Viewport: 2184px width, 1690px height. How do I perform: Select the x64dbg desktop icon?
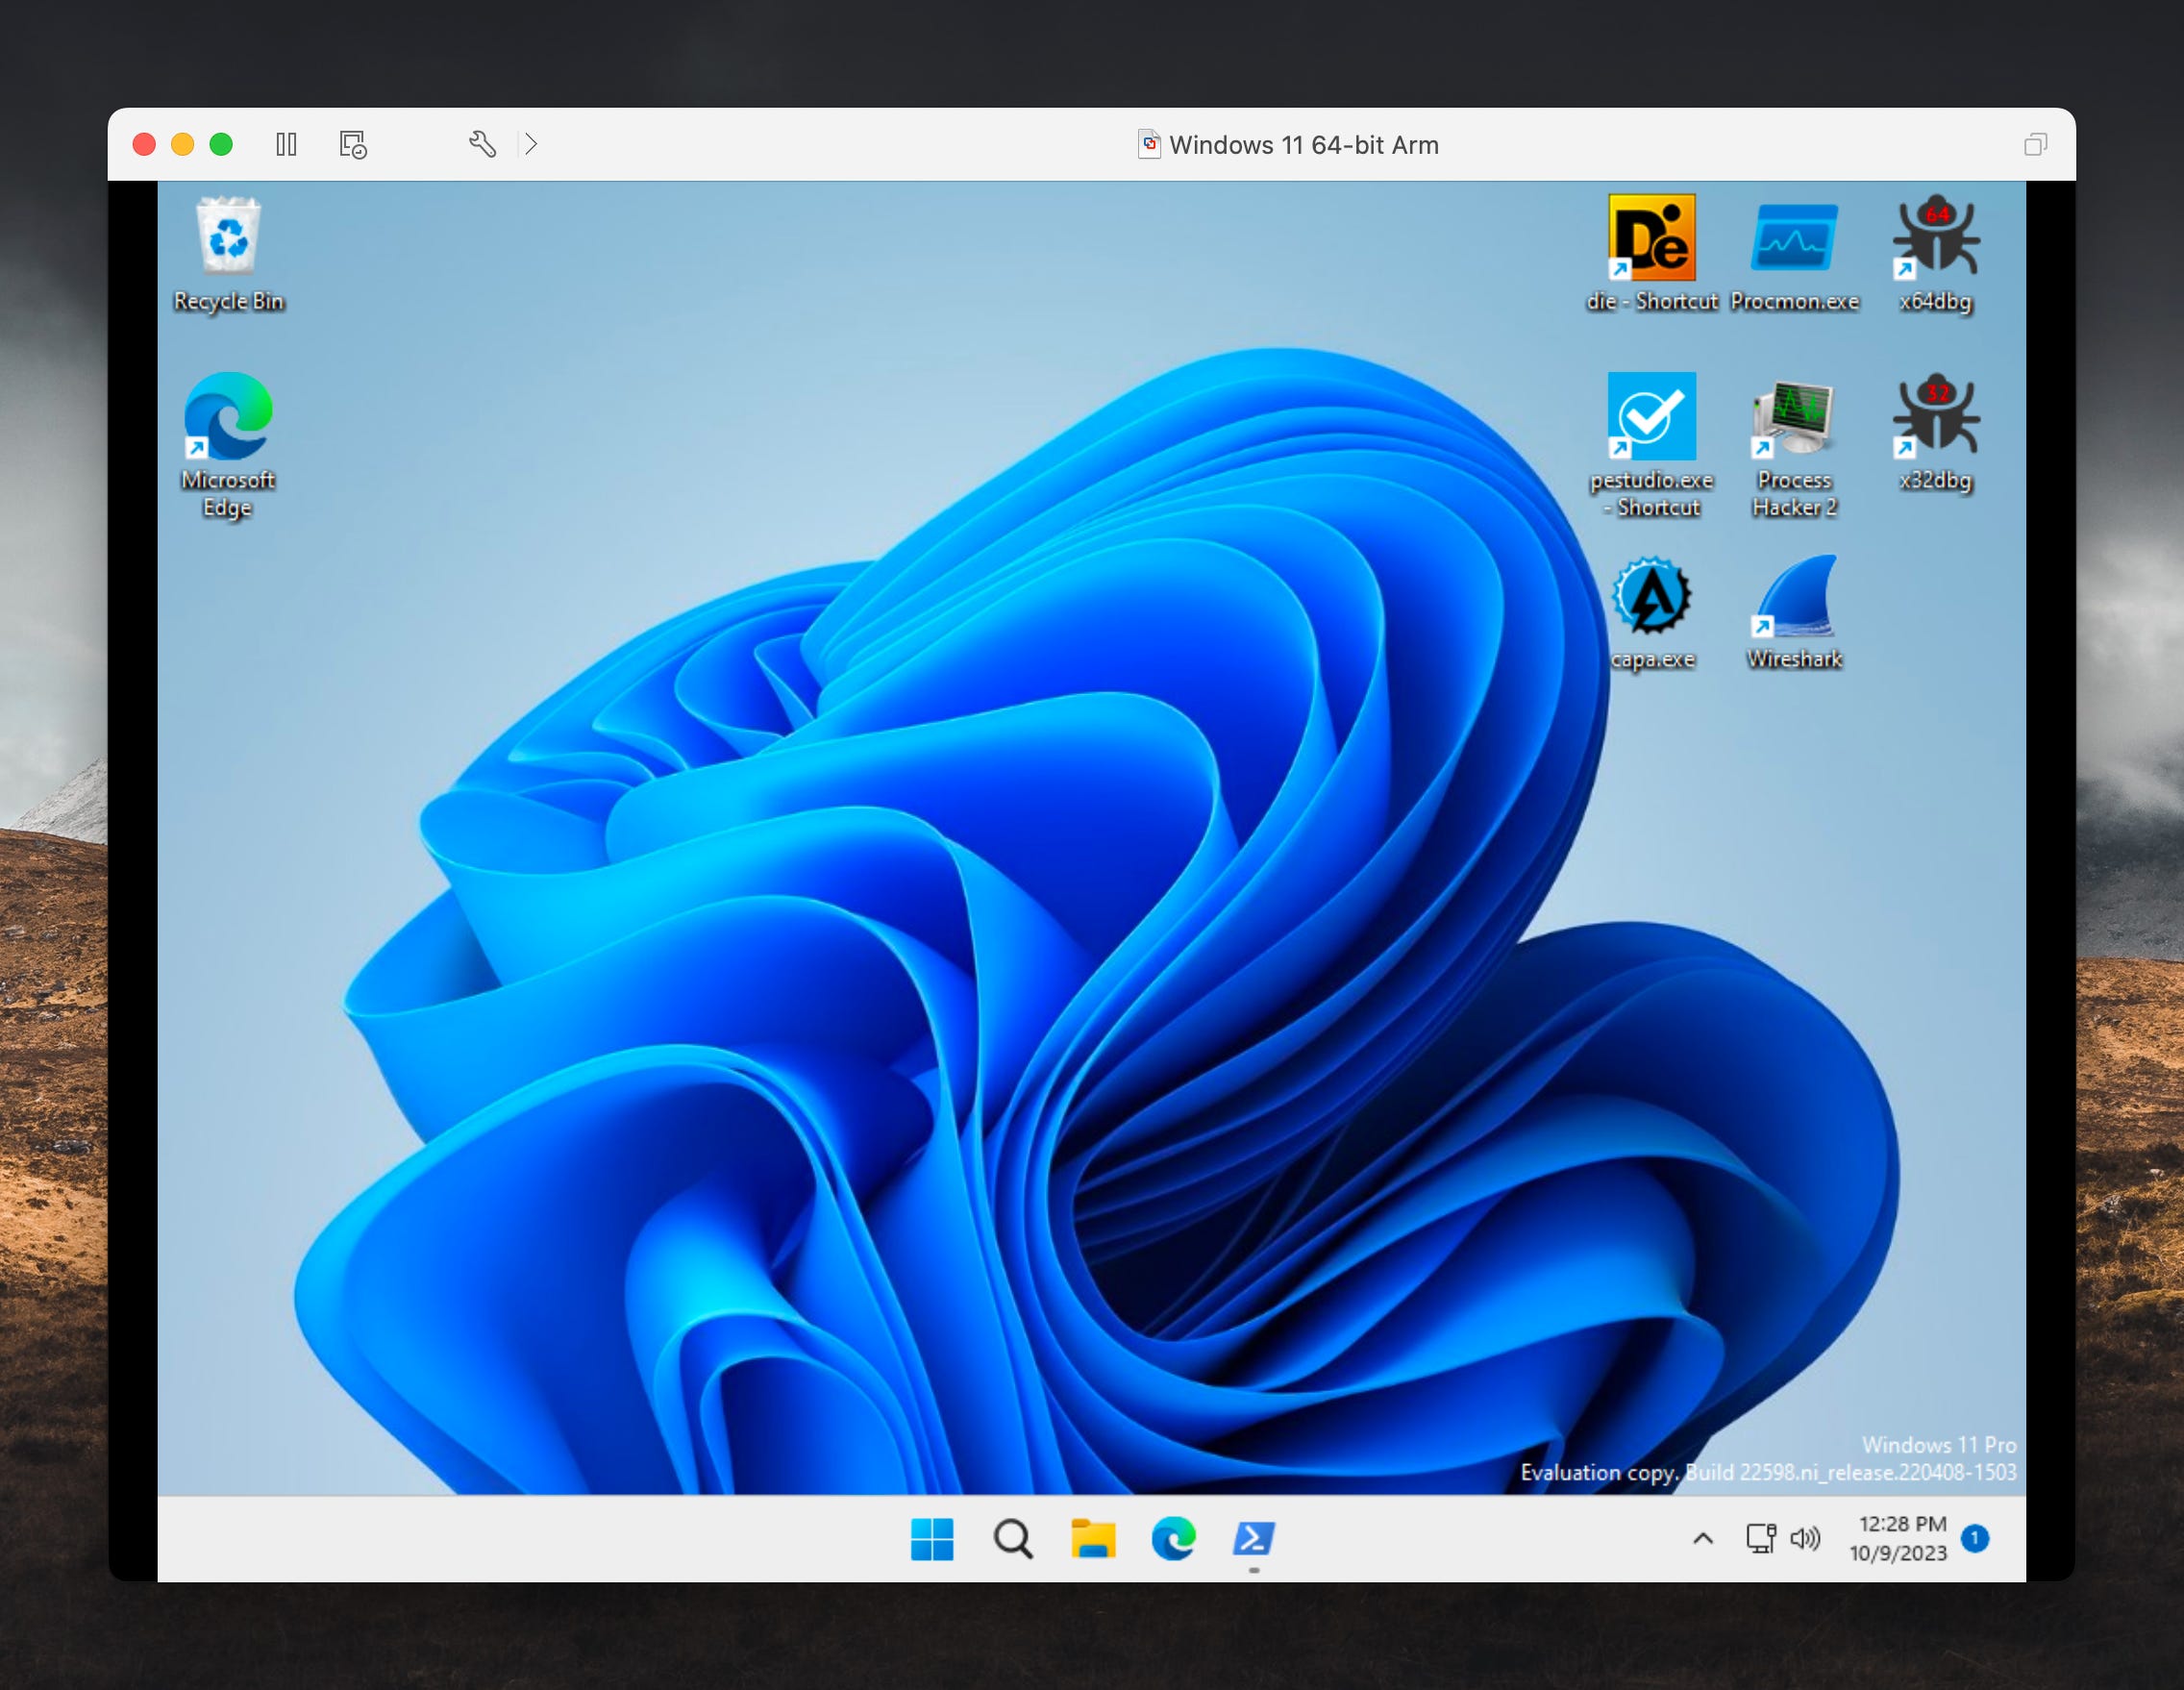click(x=1935, y=239)
